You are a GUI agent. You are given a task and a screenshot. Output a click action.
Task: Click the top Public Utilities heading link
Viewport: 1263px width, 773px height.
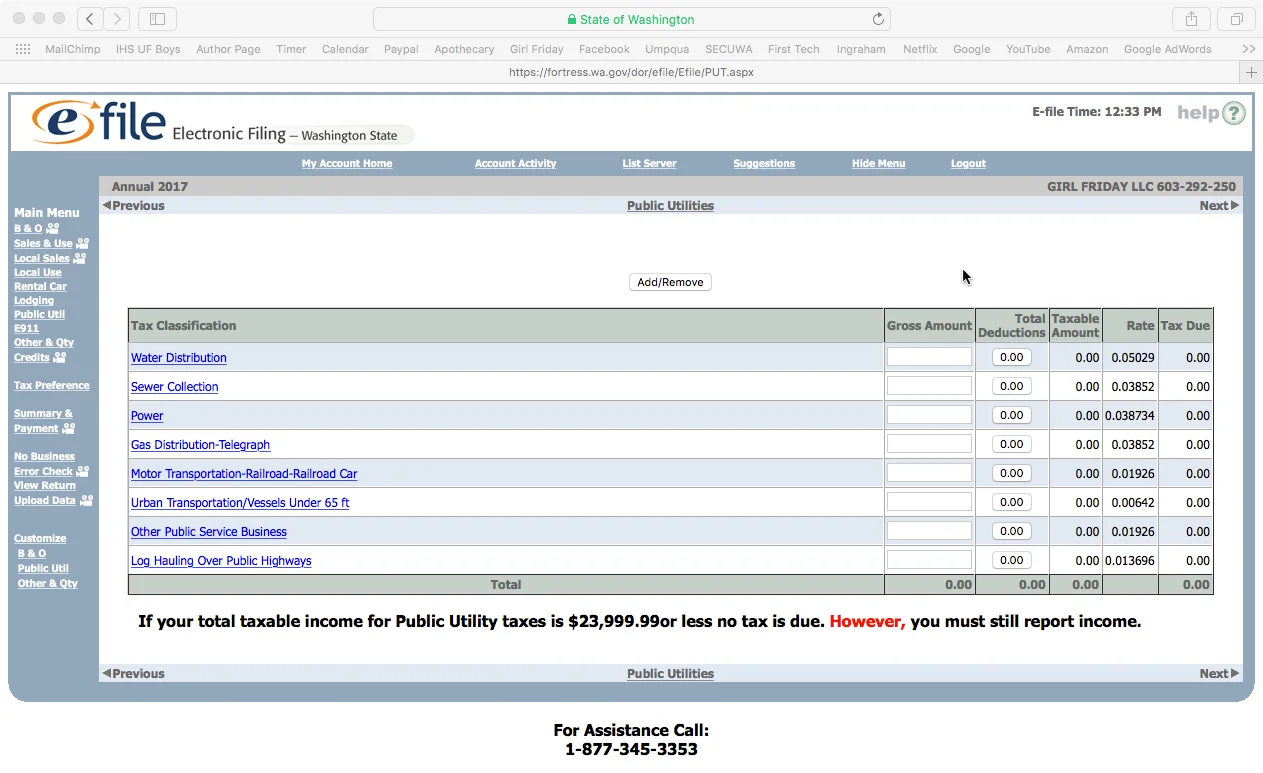pos(670,205)
